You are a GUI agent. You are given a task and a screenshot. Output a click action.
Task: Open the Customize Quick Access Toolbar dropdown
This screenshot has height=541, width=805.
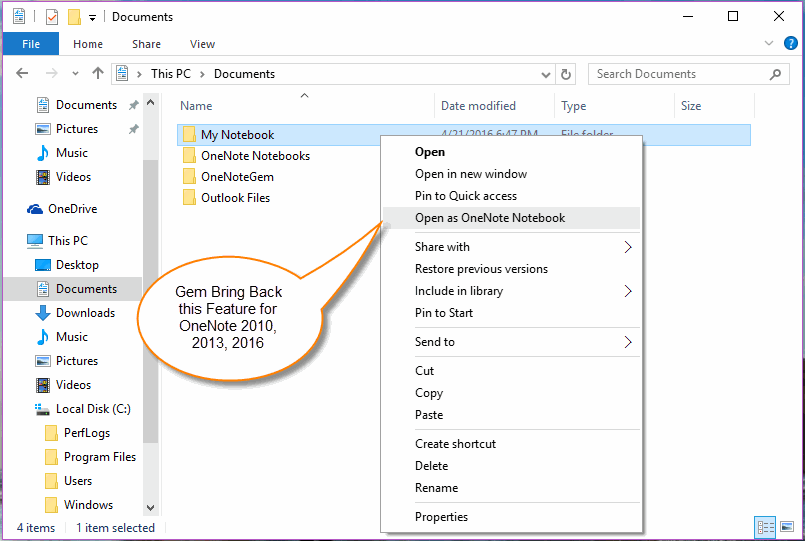point(92,18)
